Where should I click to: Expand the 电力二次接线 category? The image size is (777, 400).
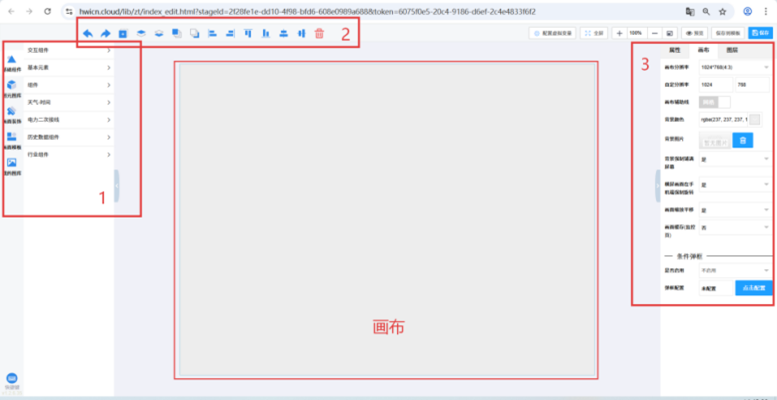point(67,119)
